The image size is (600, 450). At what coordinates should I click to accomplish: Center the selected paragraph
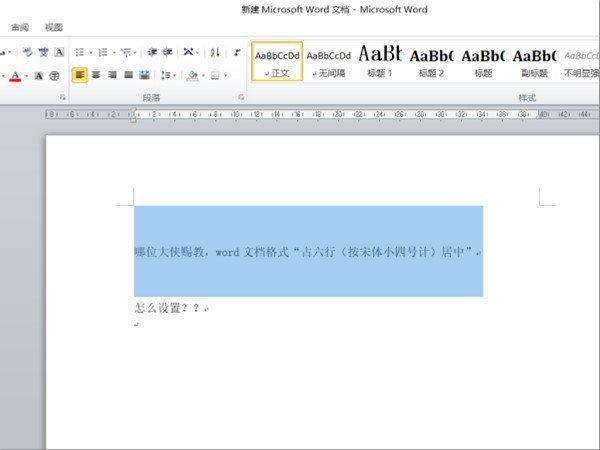96,75
